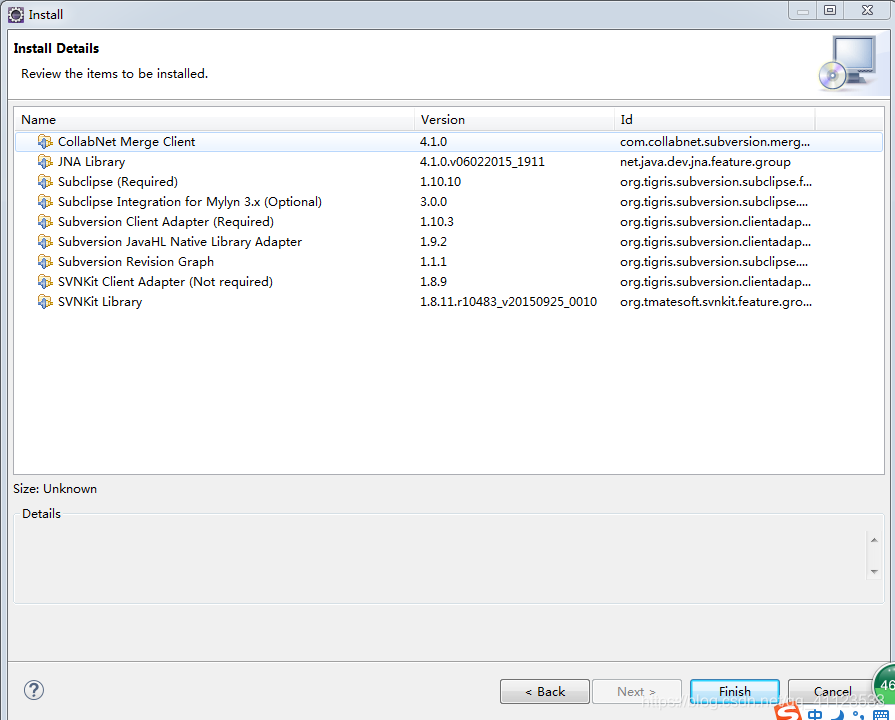Select the CollabNet Merge Client row
Image resolution: width=895 pixels, height=720 pixels.
[x=449, y=142]
